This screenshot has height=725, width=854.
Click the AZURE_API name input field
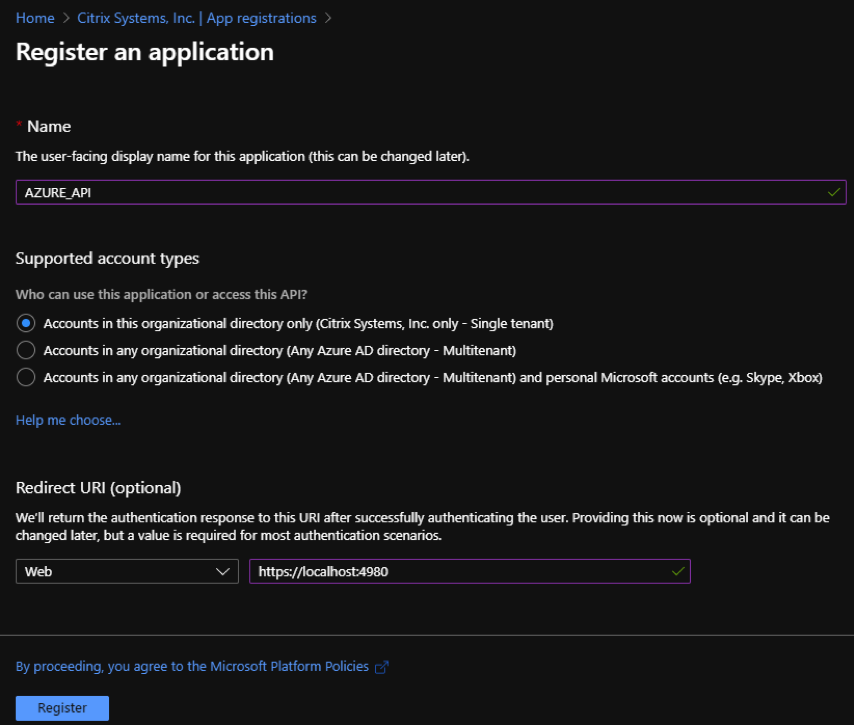(x=431, y=192)
